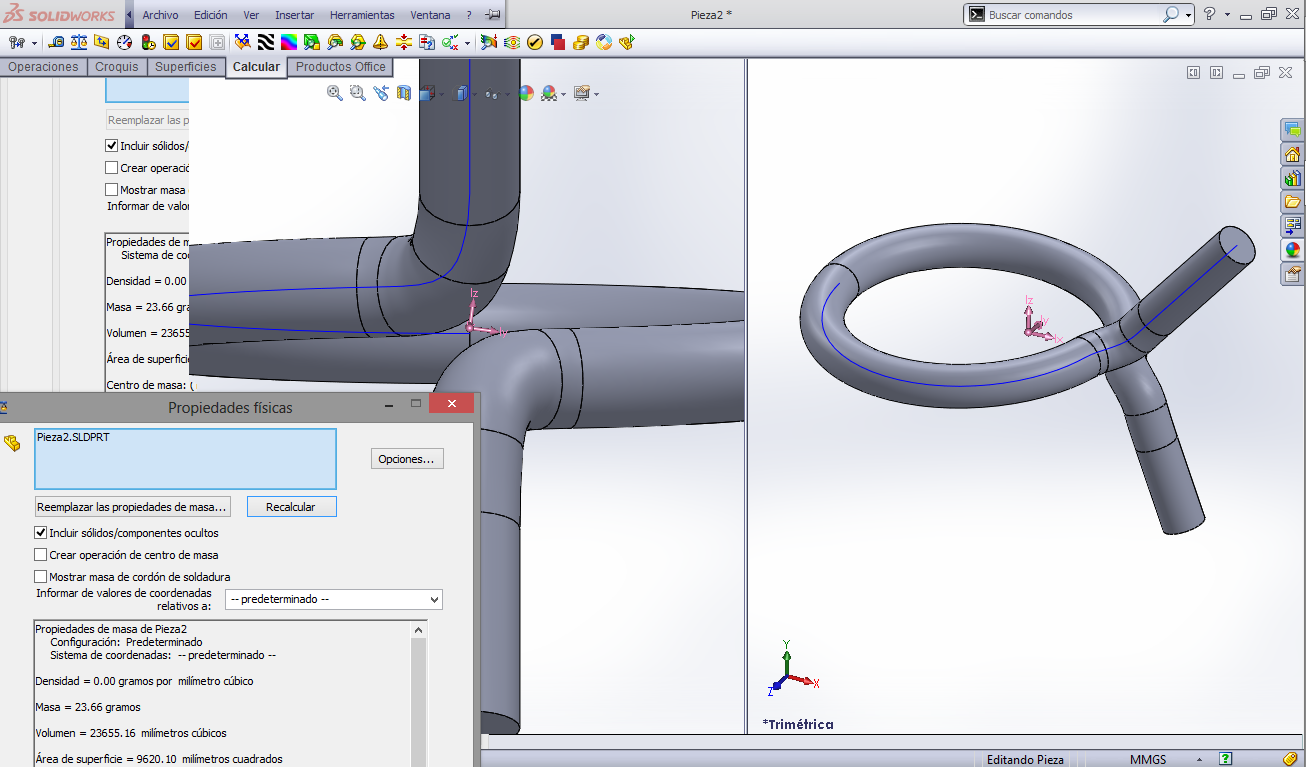Expand the Check Document dropdown arrow
The height and width of the screenshot is (767, 1306).
467,43
